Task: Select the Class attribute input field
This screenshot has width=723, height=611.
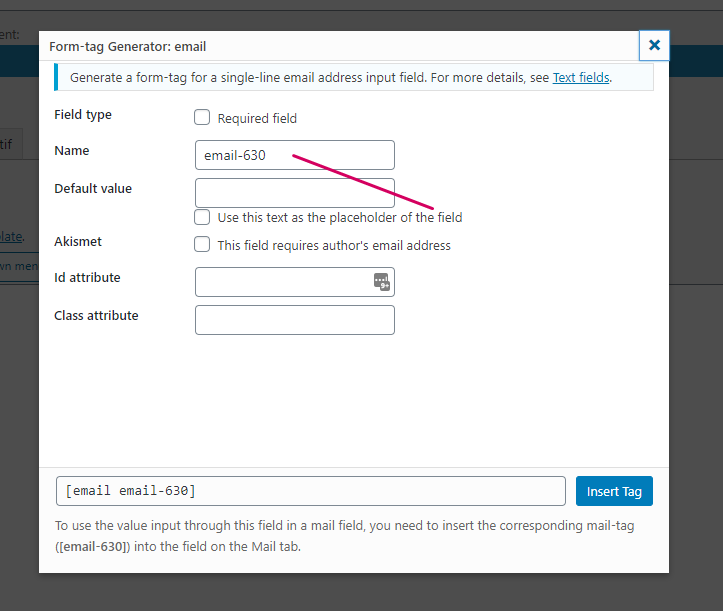Action: click(x=294, y=320)
